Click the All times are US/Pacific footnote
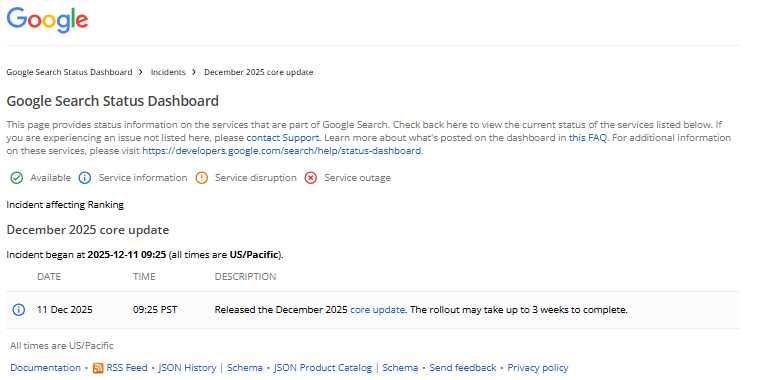The image size is (776, 380). coord(62,346)
